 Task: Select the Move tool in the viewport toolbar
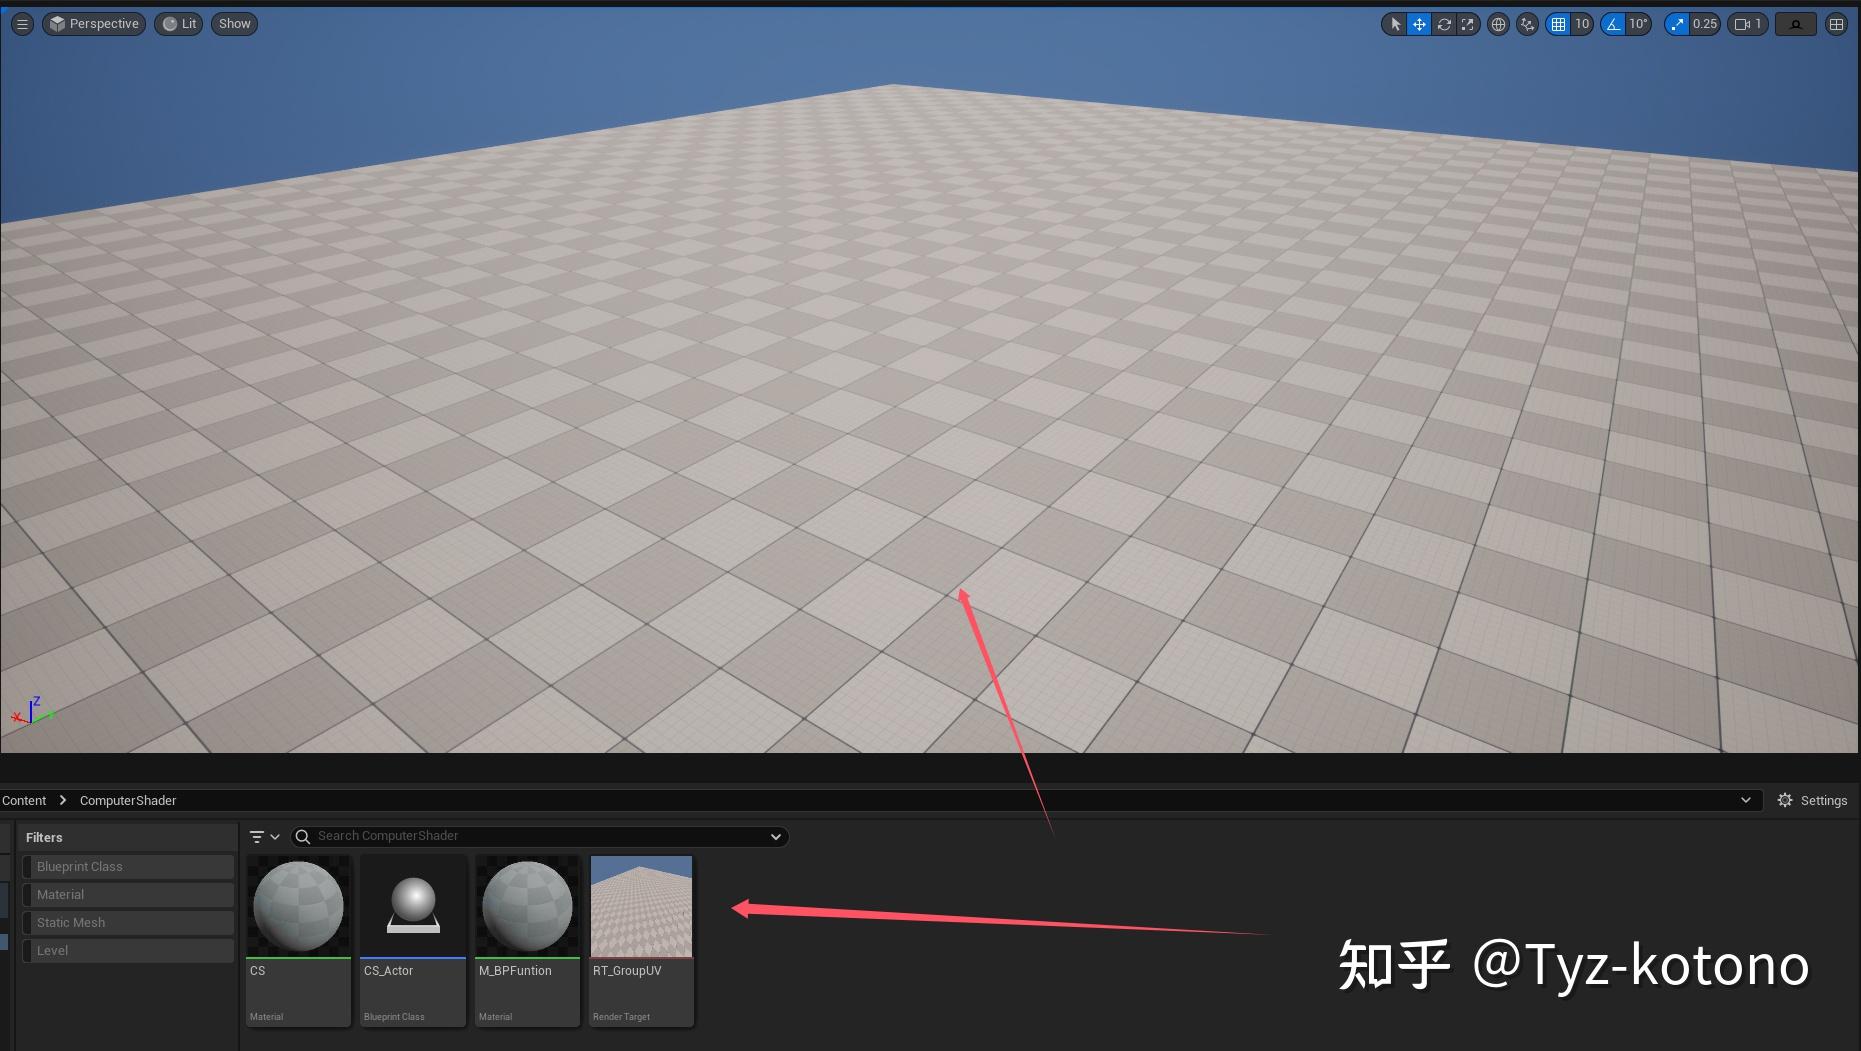point(1419,24)
